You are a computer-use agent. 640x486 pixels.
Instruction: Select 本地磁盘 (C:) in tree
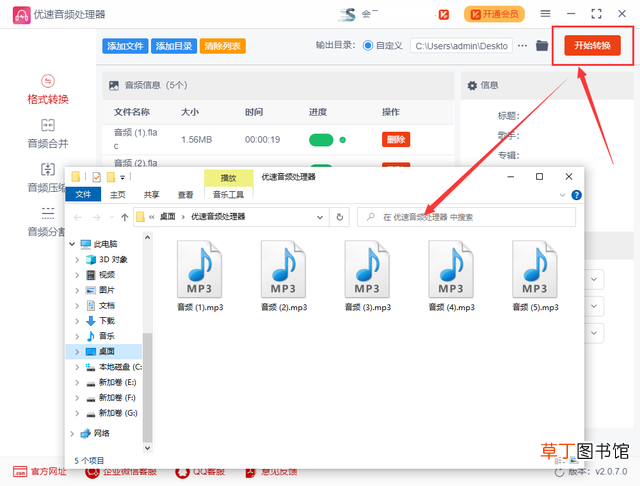pos(114,367)
